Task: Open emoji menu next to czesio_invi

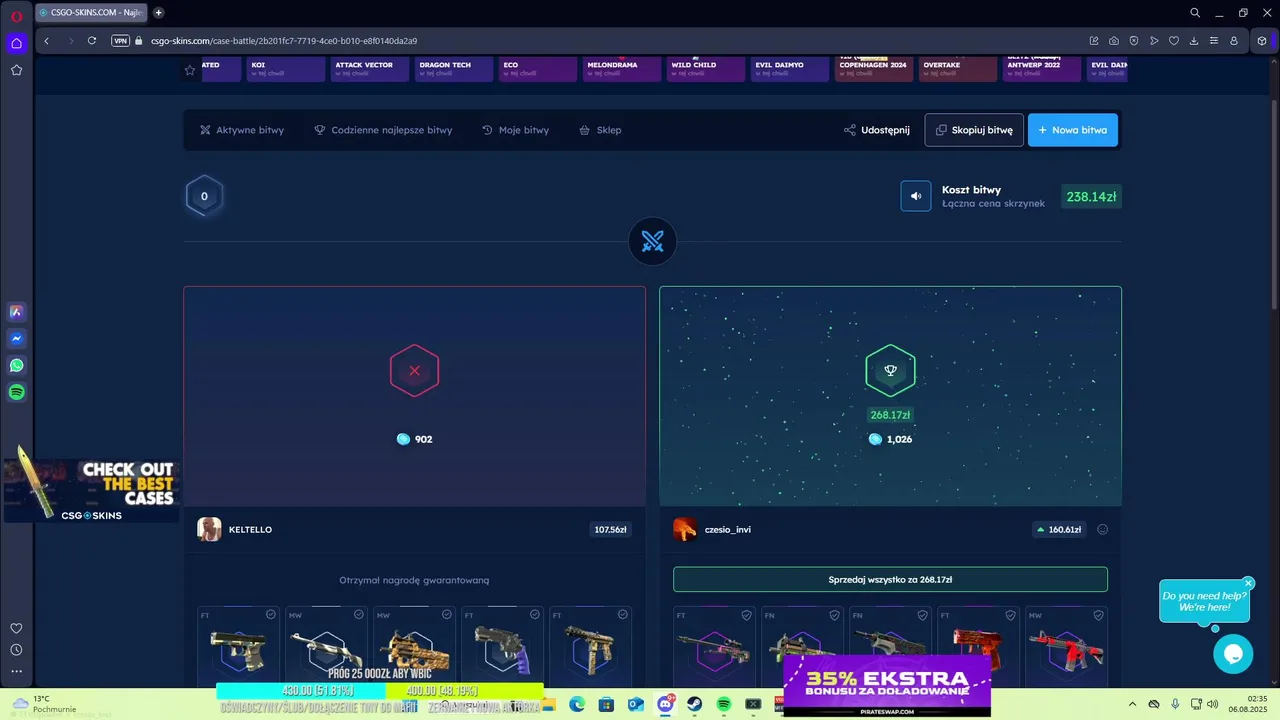Action: click(x=1102, y=530)
